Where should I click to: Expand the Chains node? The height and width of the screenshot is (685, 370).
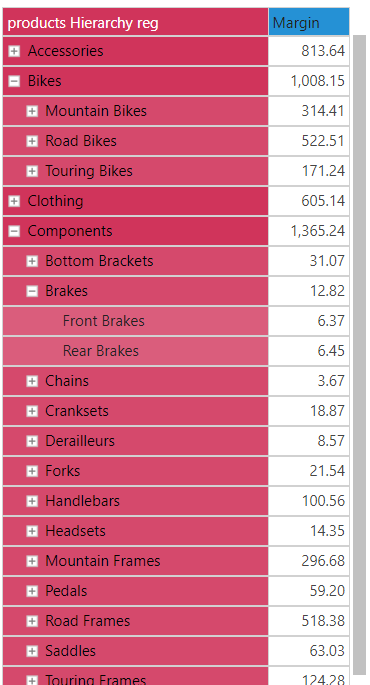(x=32, y=381)
